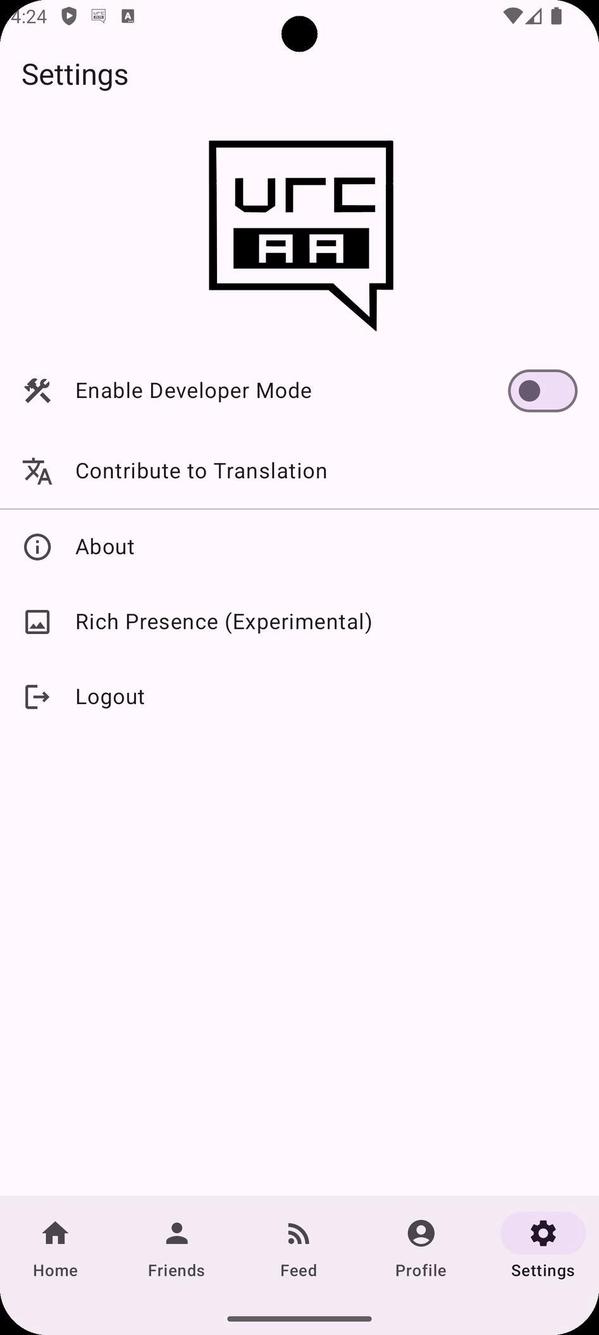Click the Logout exit icon
The width and height of the screenshot is (599, 1335).
(x=37, y=696)
